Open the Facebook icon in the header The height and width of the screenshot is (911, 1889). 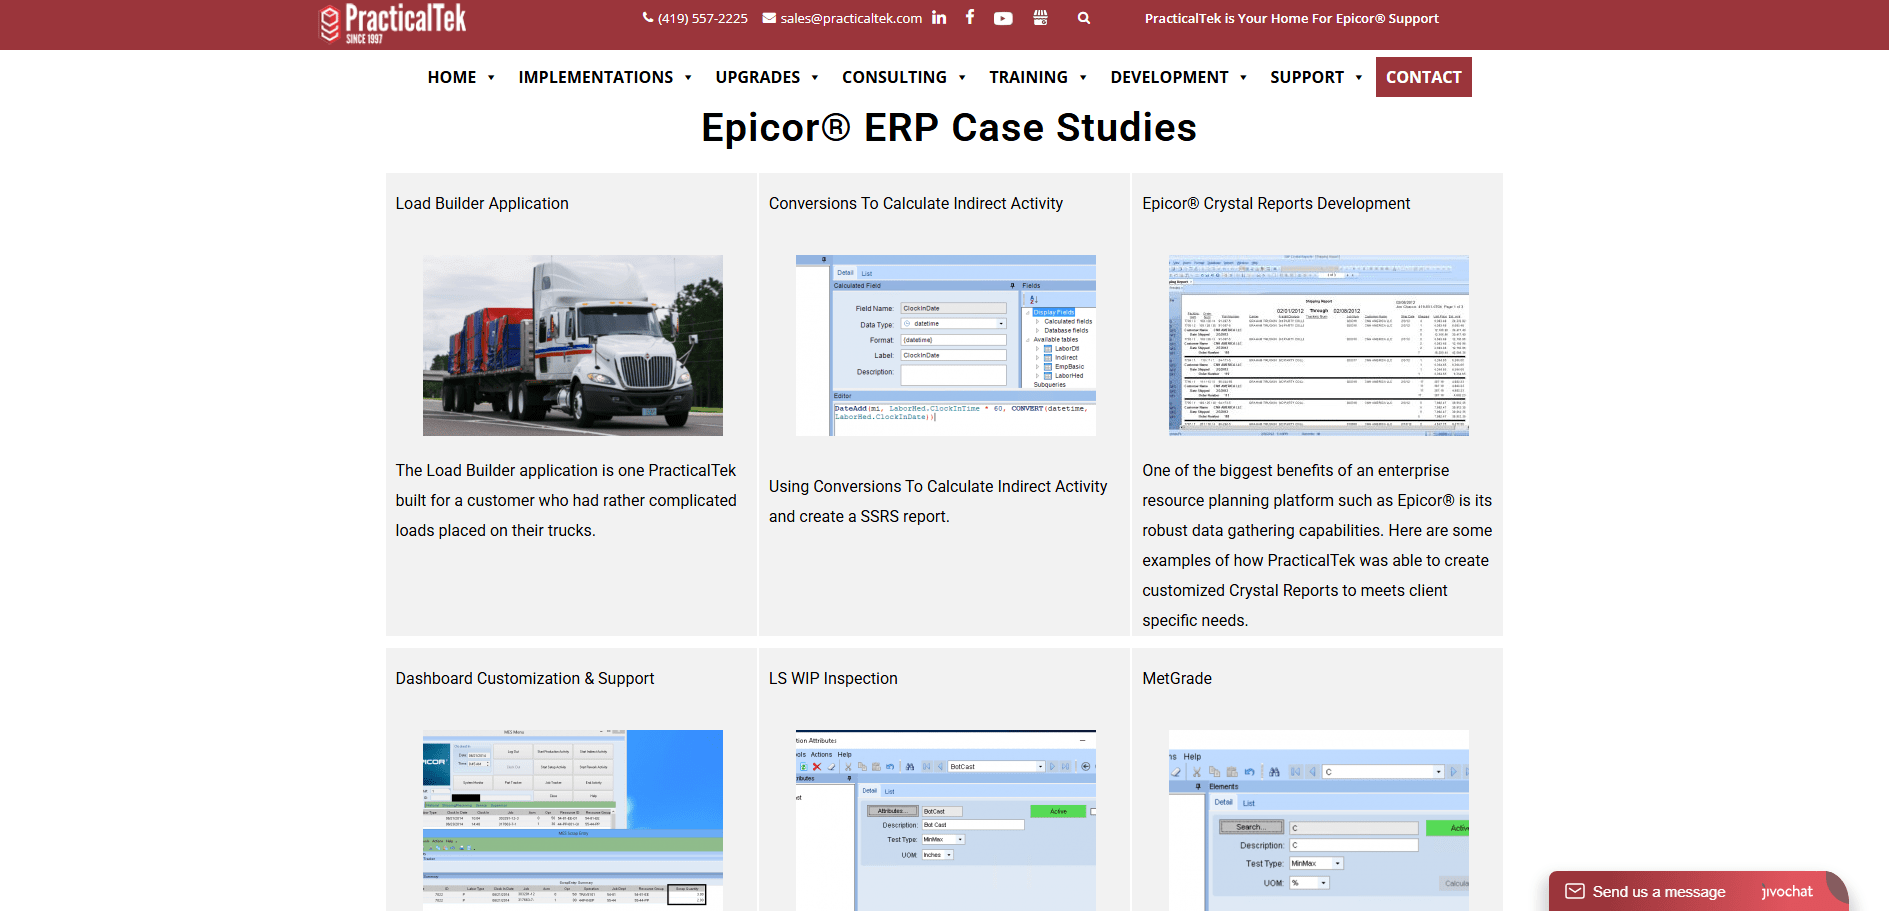[970, 17]
